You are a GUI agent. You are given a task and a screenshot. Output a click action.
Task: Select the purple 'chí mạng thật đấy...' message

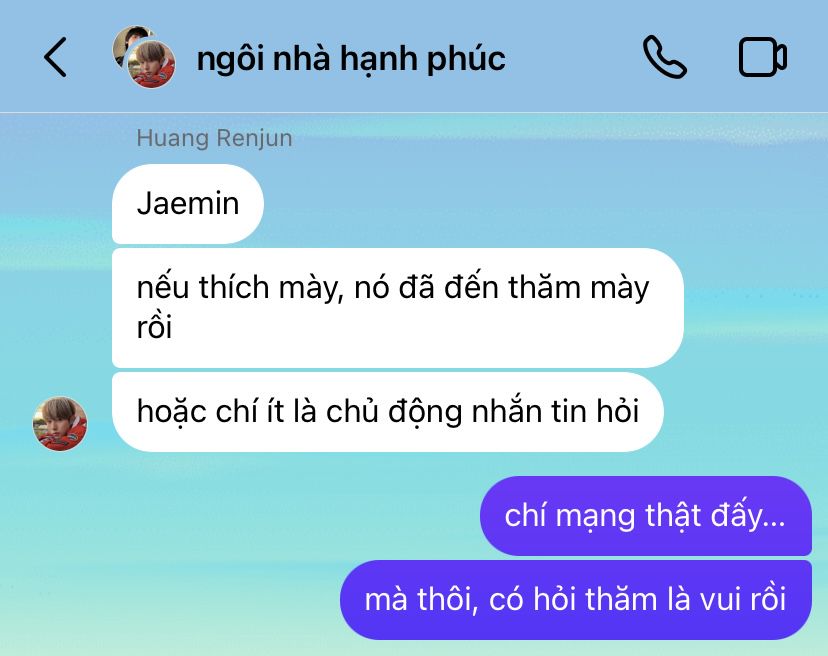(645, 516)
